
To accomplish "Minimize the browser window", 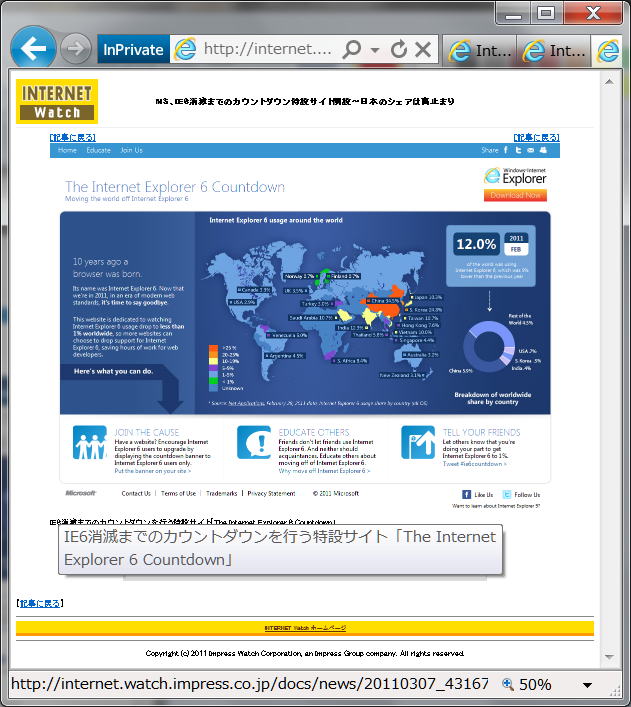I will click(513, 14).
